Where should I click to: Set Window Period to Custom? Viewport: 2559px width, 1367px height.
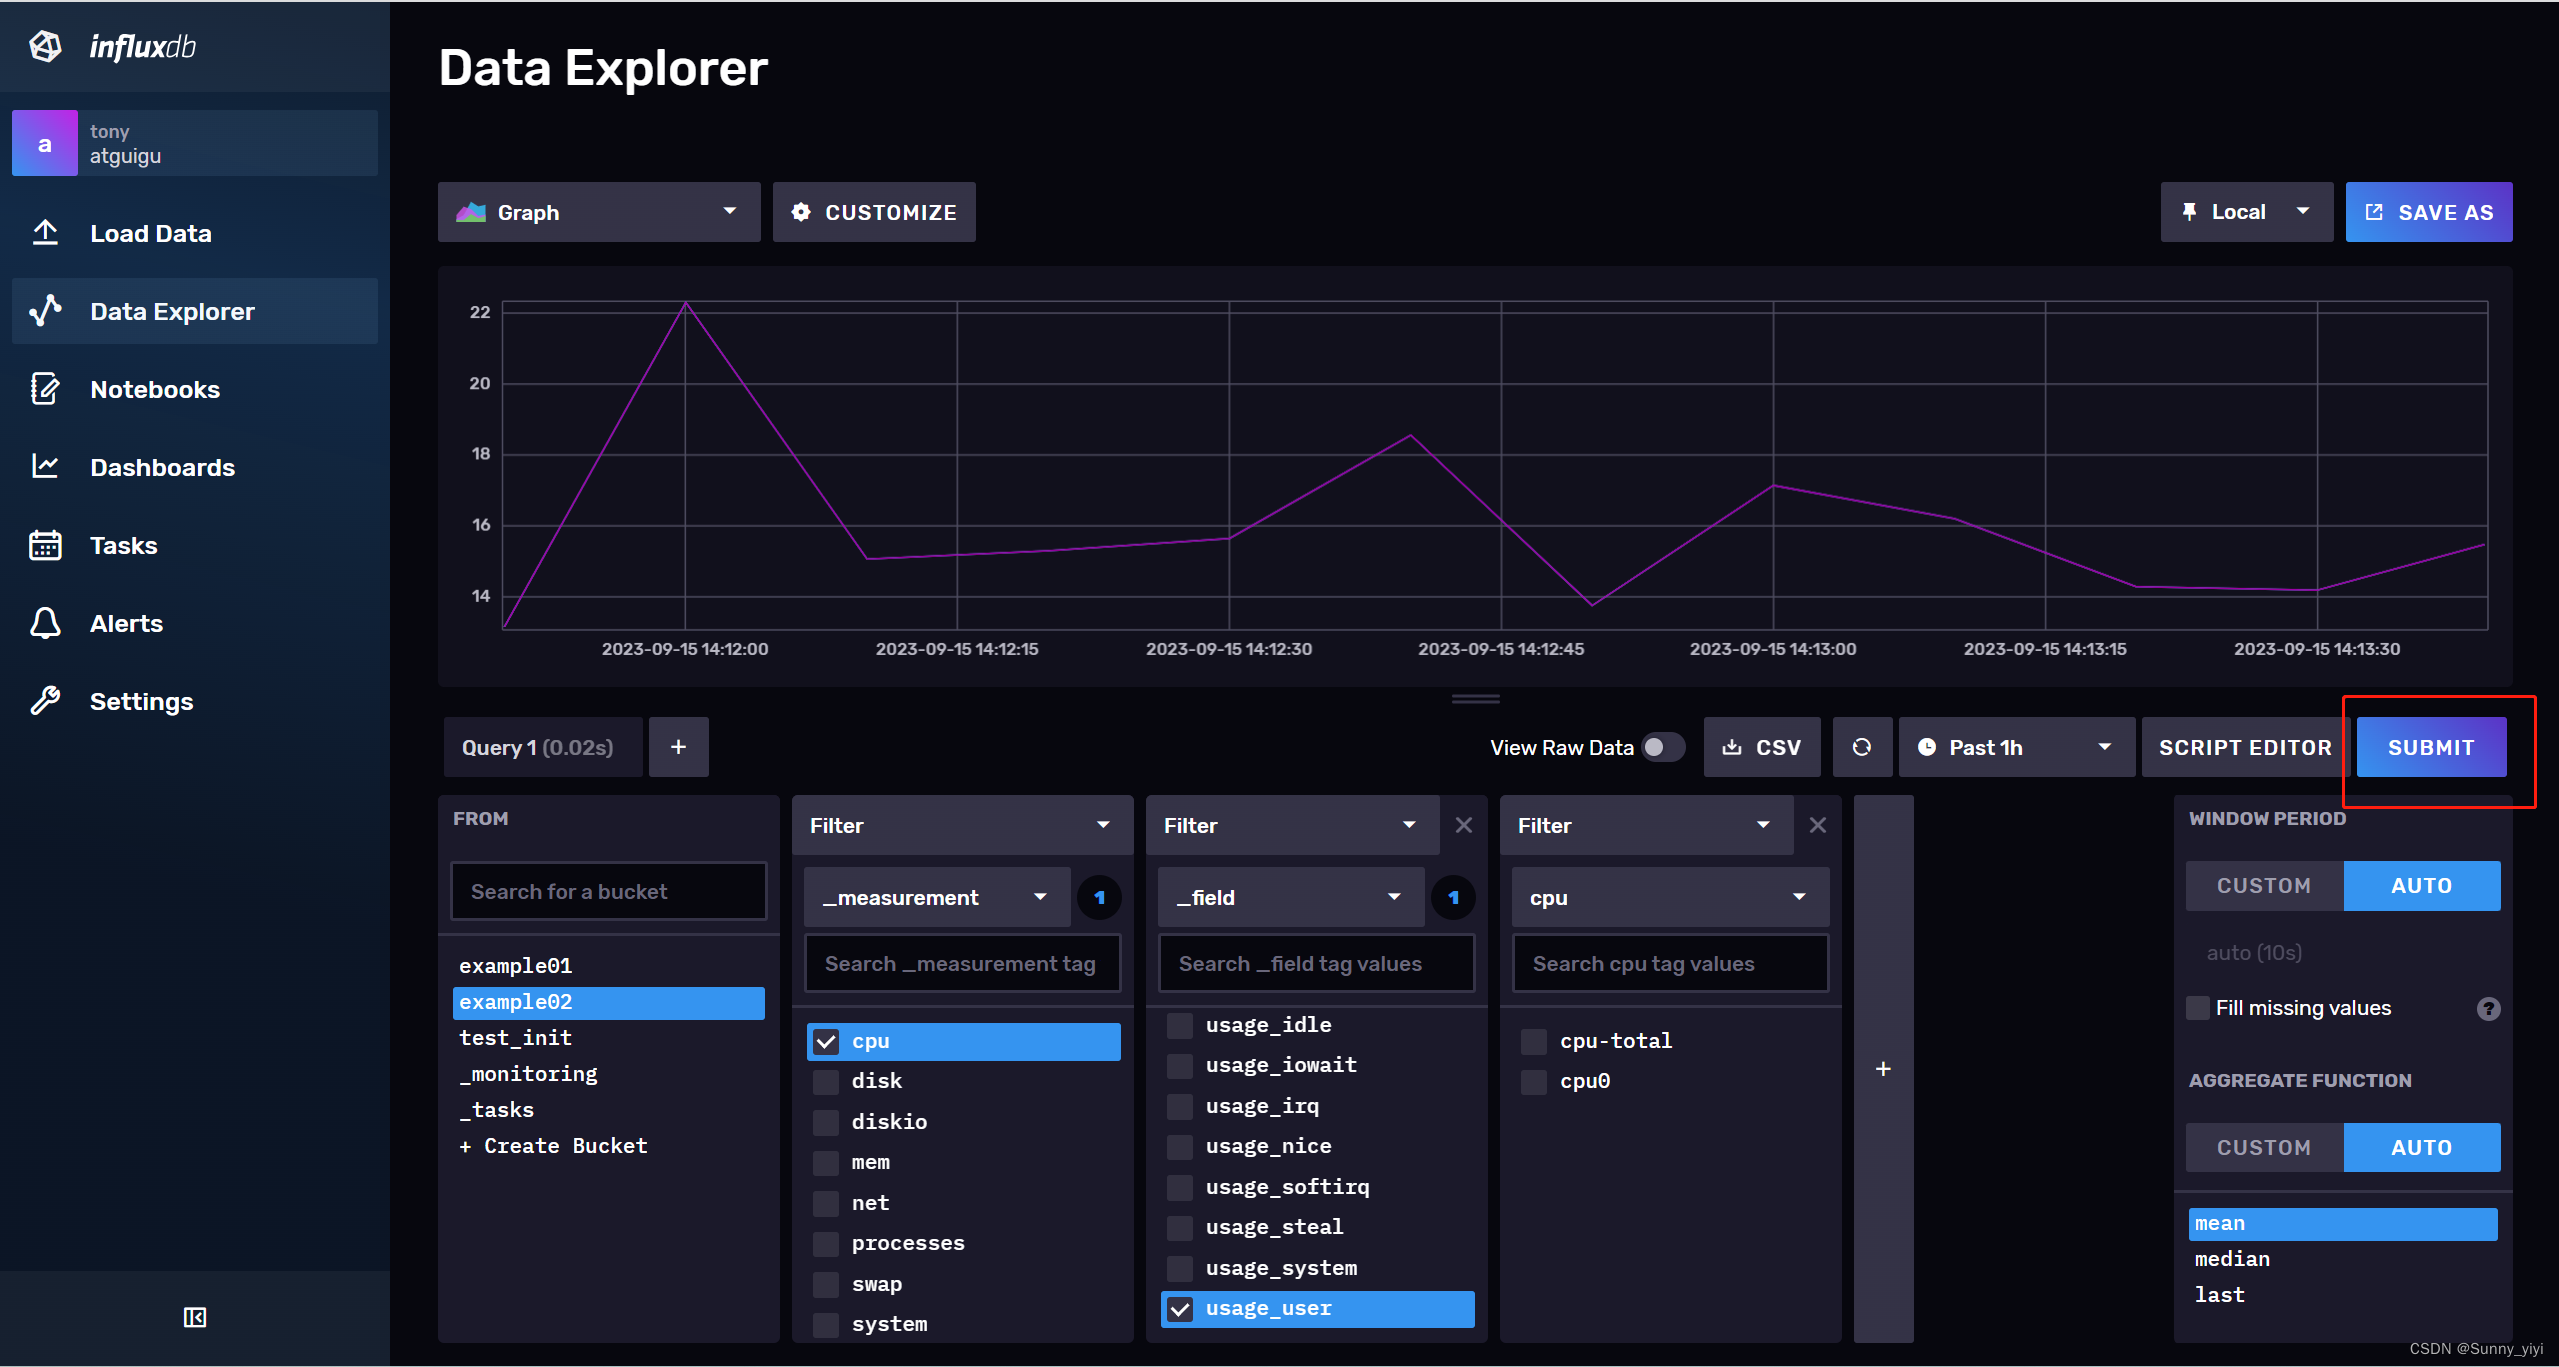pyautogui.click(x=2264, y=886)
